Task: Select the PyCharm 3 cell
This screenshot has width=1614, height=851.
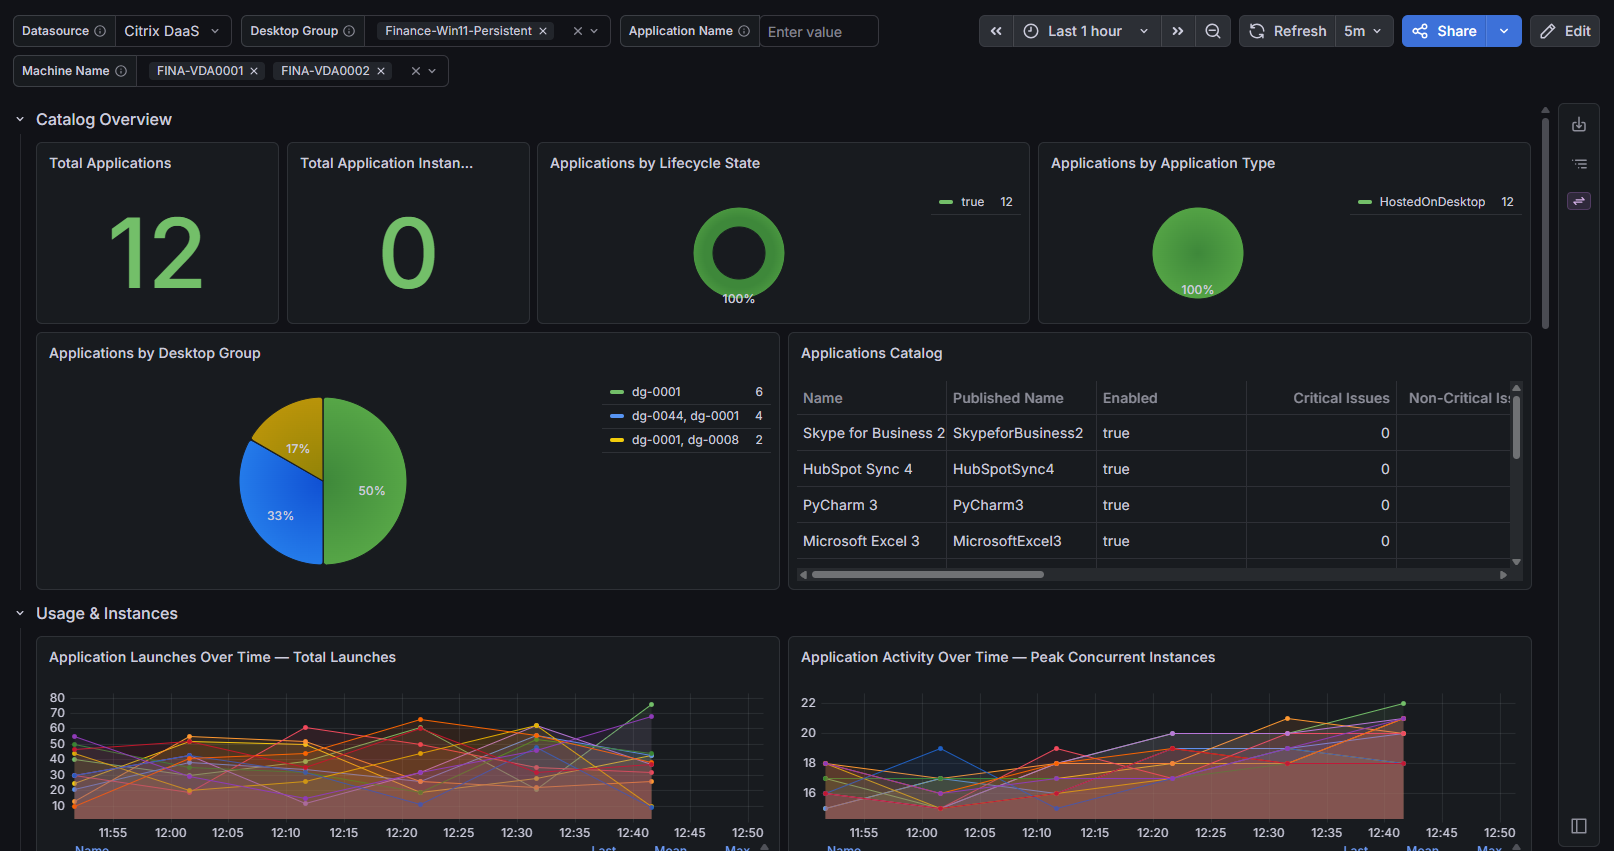Action: pyautogui.click(x=872, y=505)
